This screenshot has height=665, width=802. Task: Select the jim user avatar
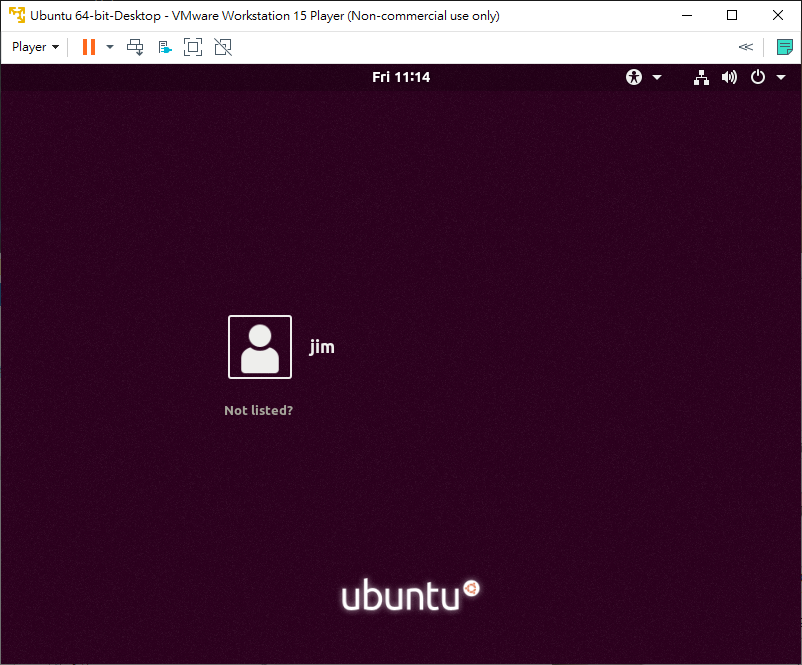(x=260, y=347)
